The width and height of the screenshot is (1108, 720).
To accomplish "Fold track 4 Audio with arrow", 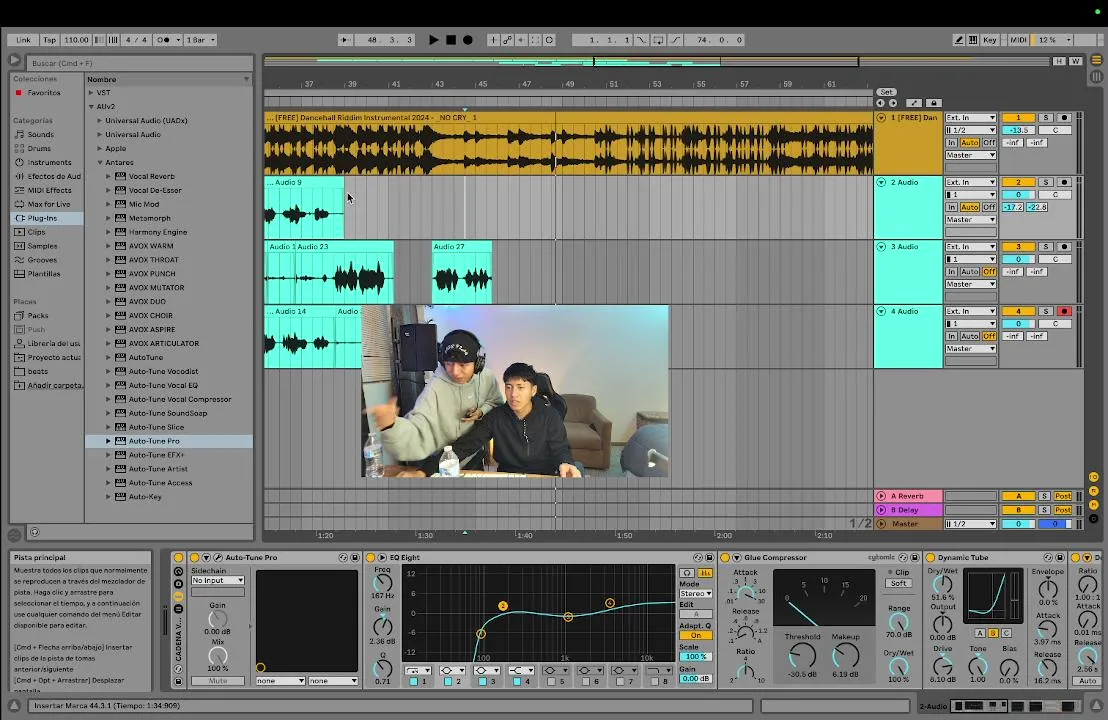I will (x=881, y=312).
